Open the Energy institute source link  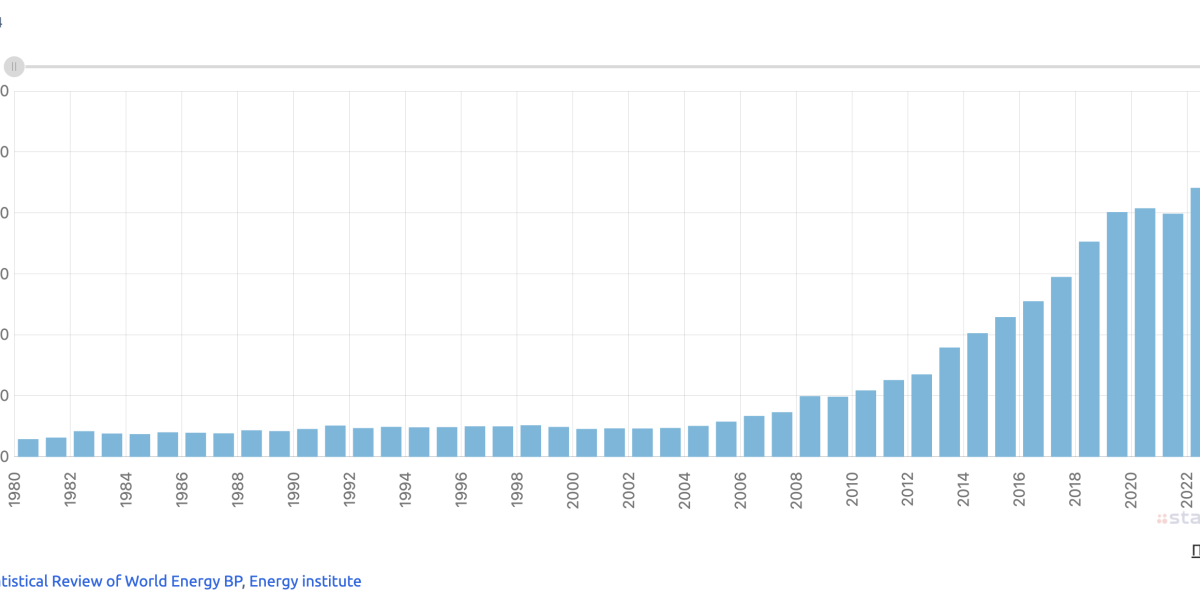click(305, 581)
